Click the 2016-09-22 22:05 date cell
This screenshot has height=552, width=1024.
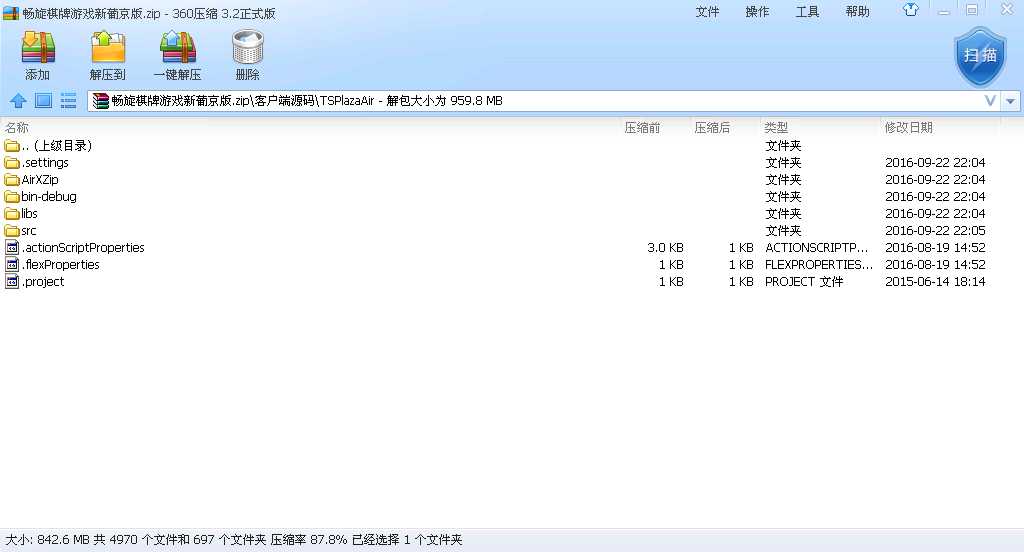coord(935,231)
